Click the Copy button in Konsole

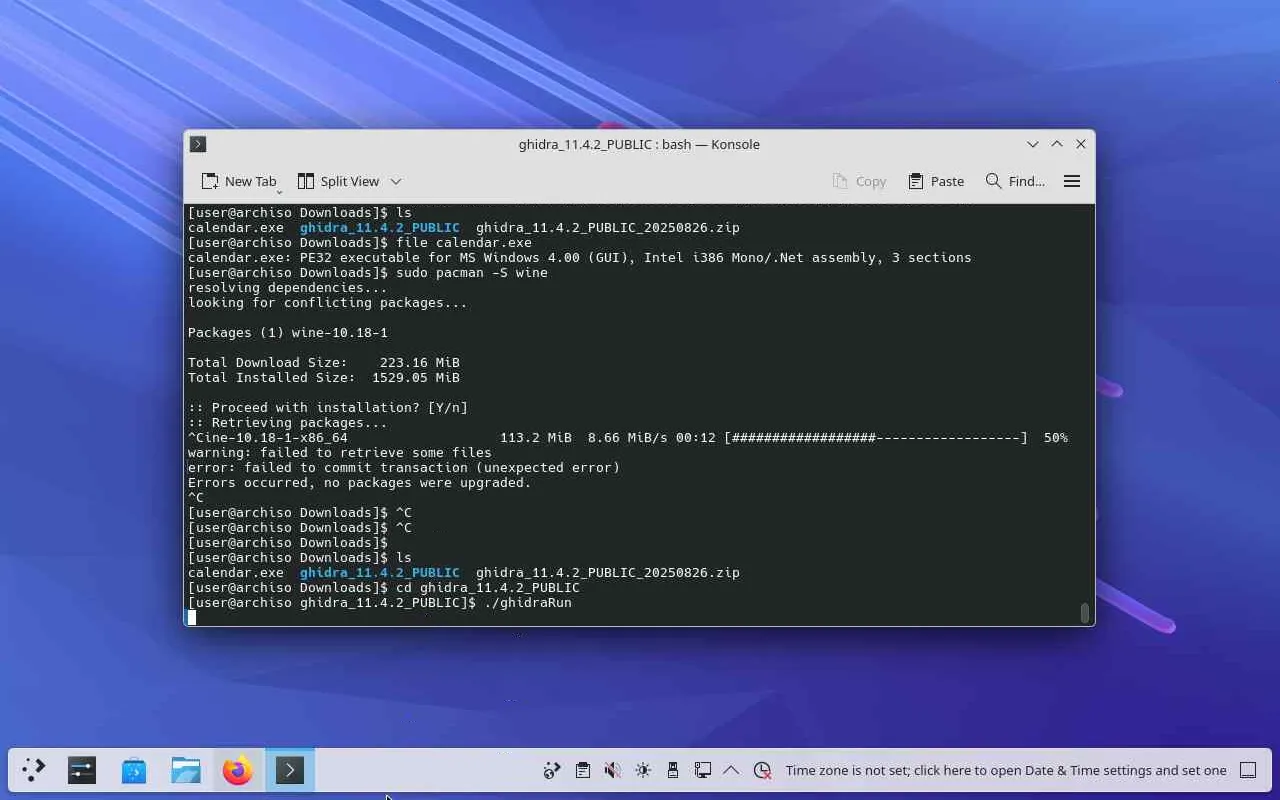[x=859, y=181]
